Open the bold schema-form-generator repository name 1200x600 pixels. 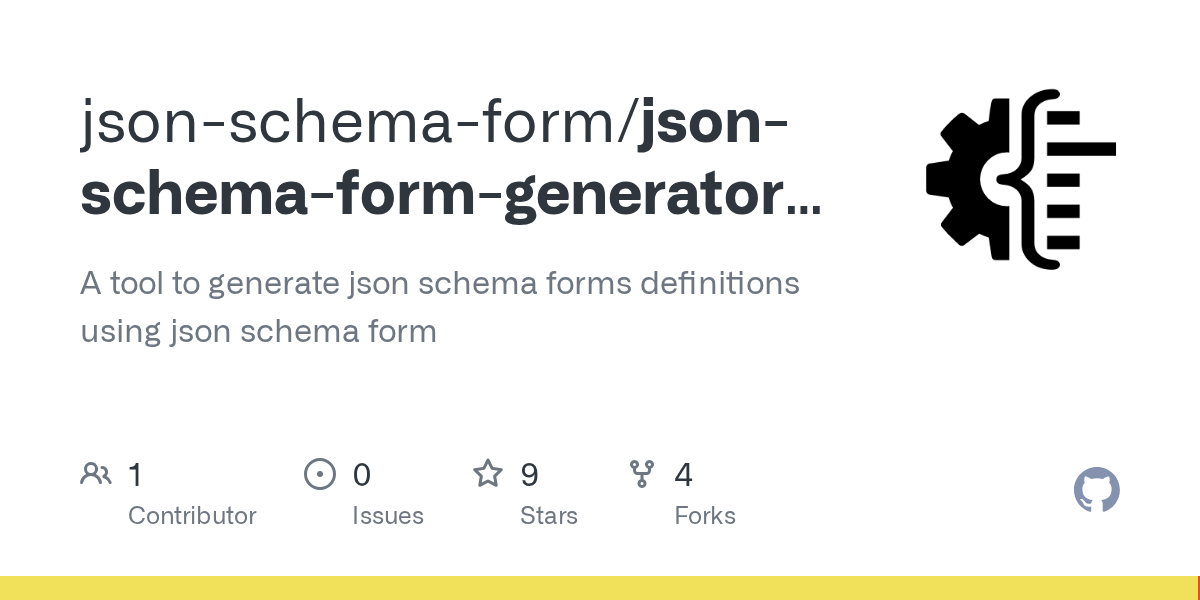[430, 193]
